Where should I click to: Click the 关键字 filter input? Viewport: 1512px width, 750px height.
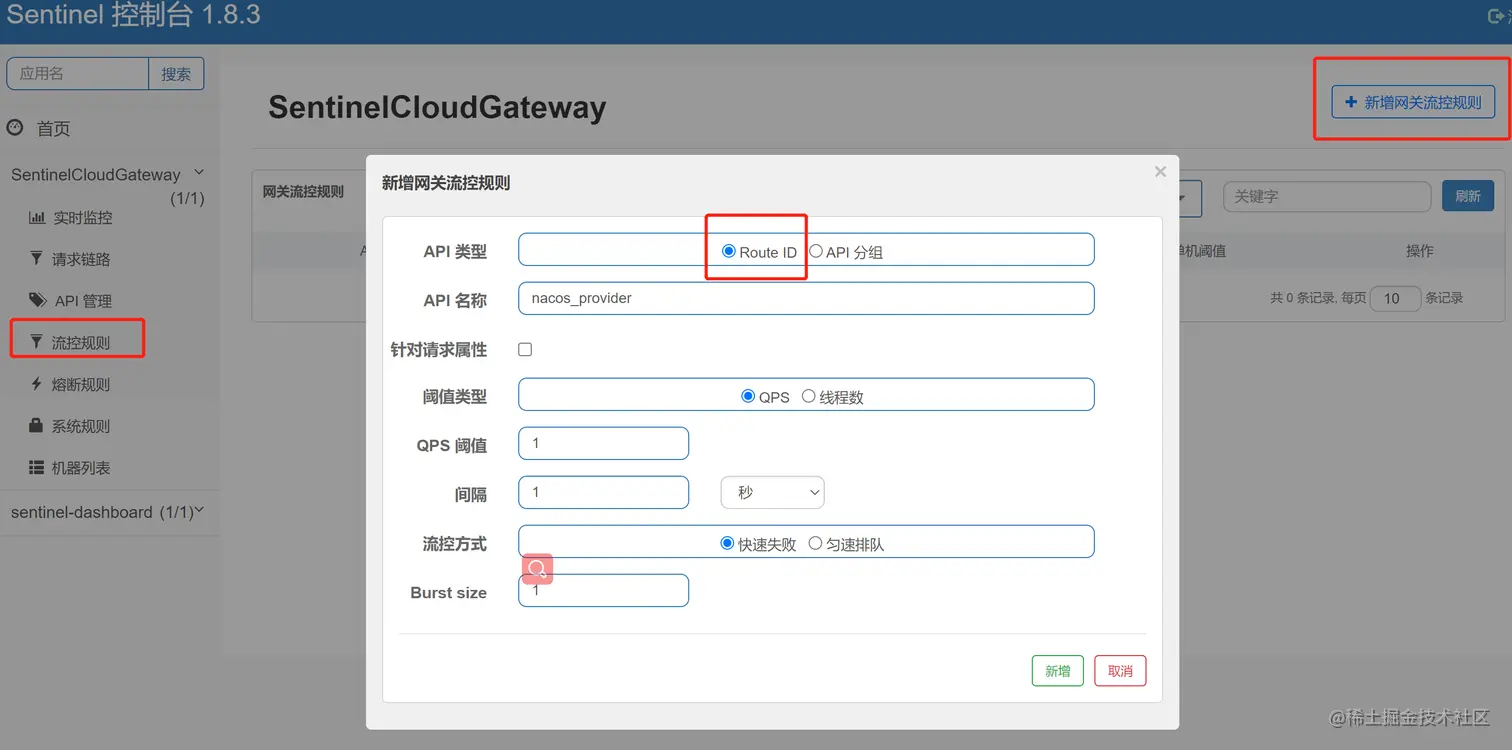pyautogui.click(x=1327, y=197)
